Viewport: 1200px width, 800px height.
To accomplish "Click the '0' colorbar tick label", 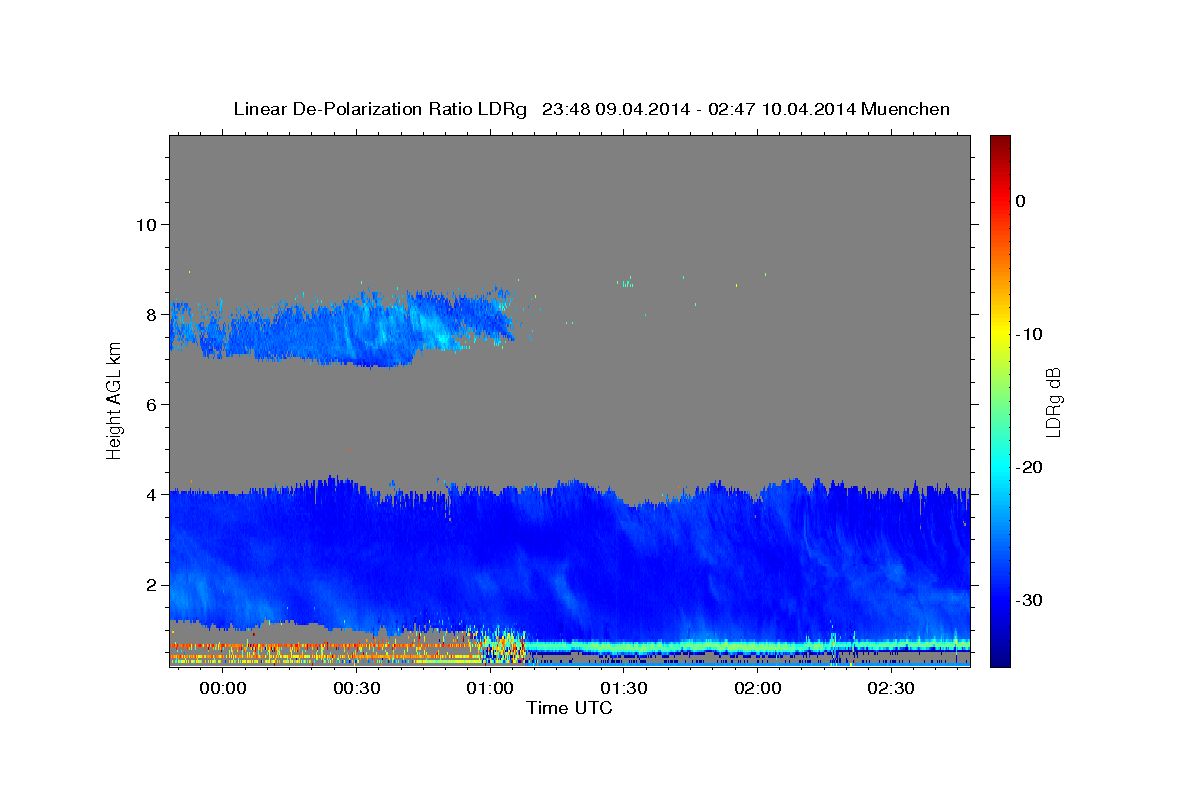I will tap(1021, 201).
